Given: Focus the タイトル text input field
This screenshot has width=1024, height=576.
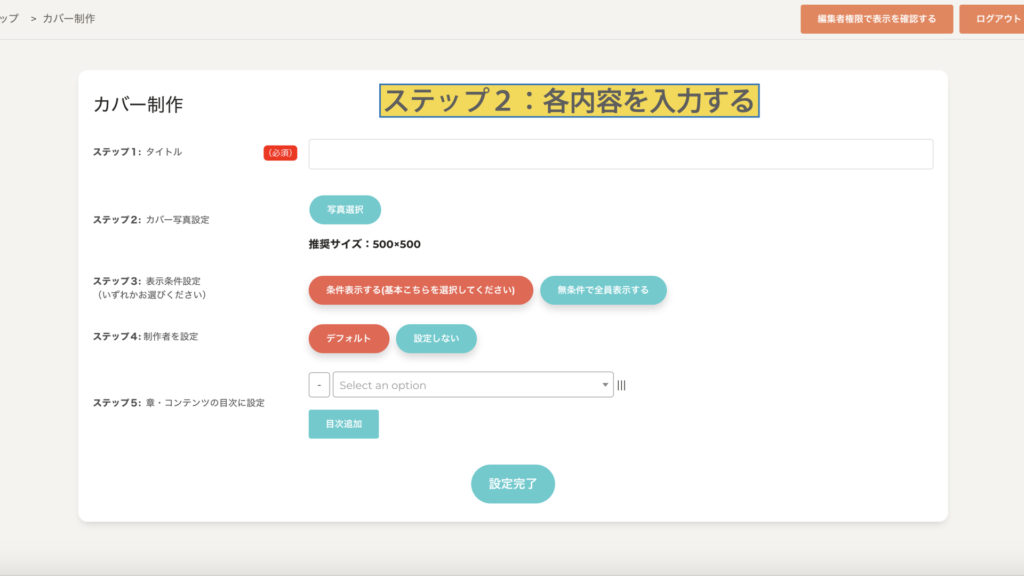Looking at the screenshot, I should 620,154.
